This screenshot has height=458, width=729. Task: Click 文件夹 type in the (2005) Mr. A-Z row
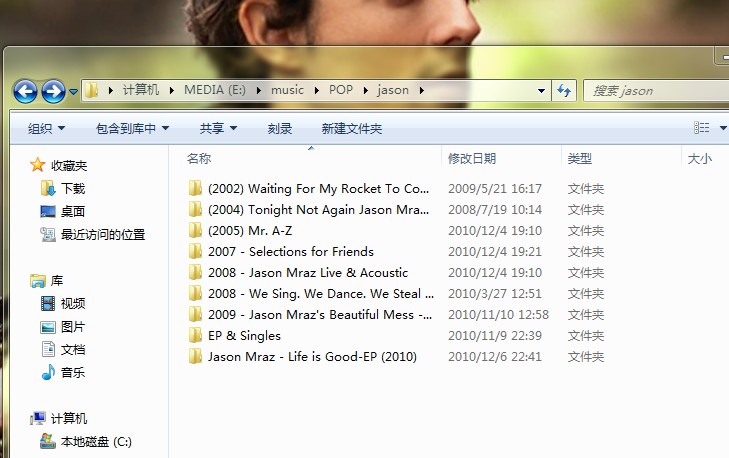pyautogui.click(x=586, y=231)
